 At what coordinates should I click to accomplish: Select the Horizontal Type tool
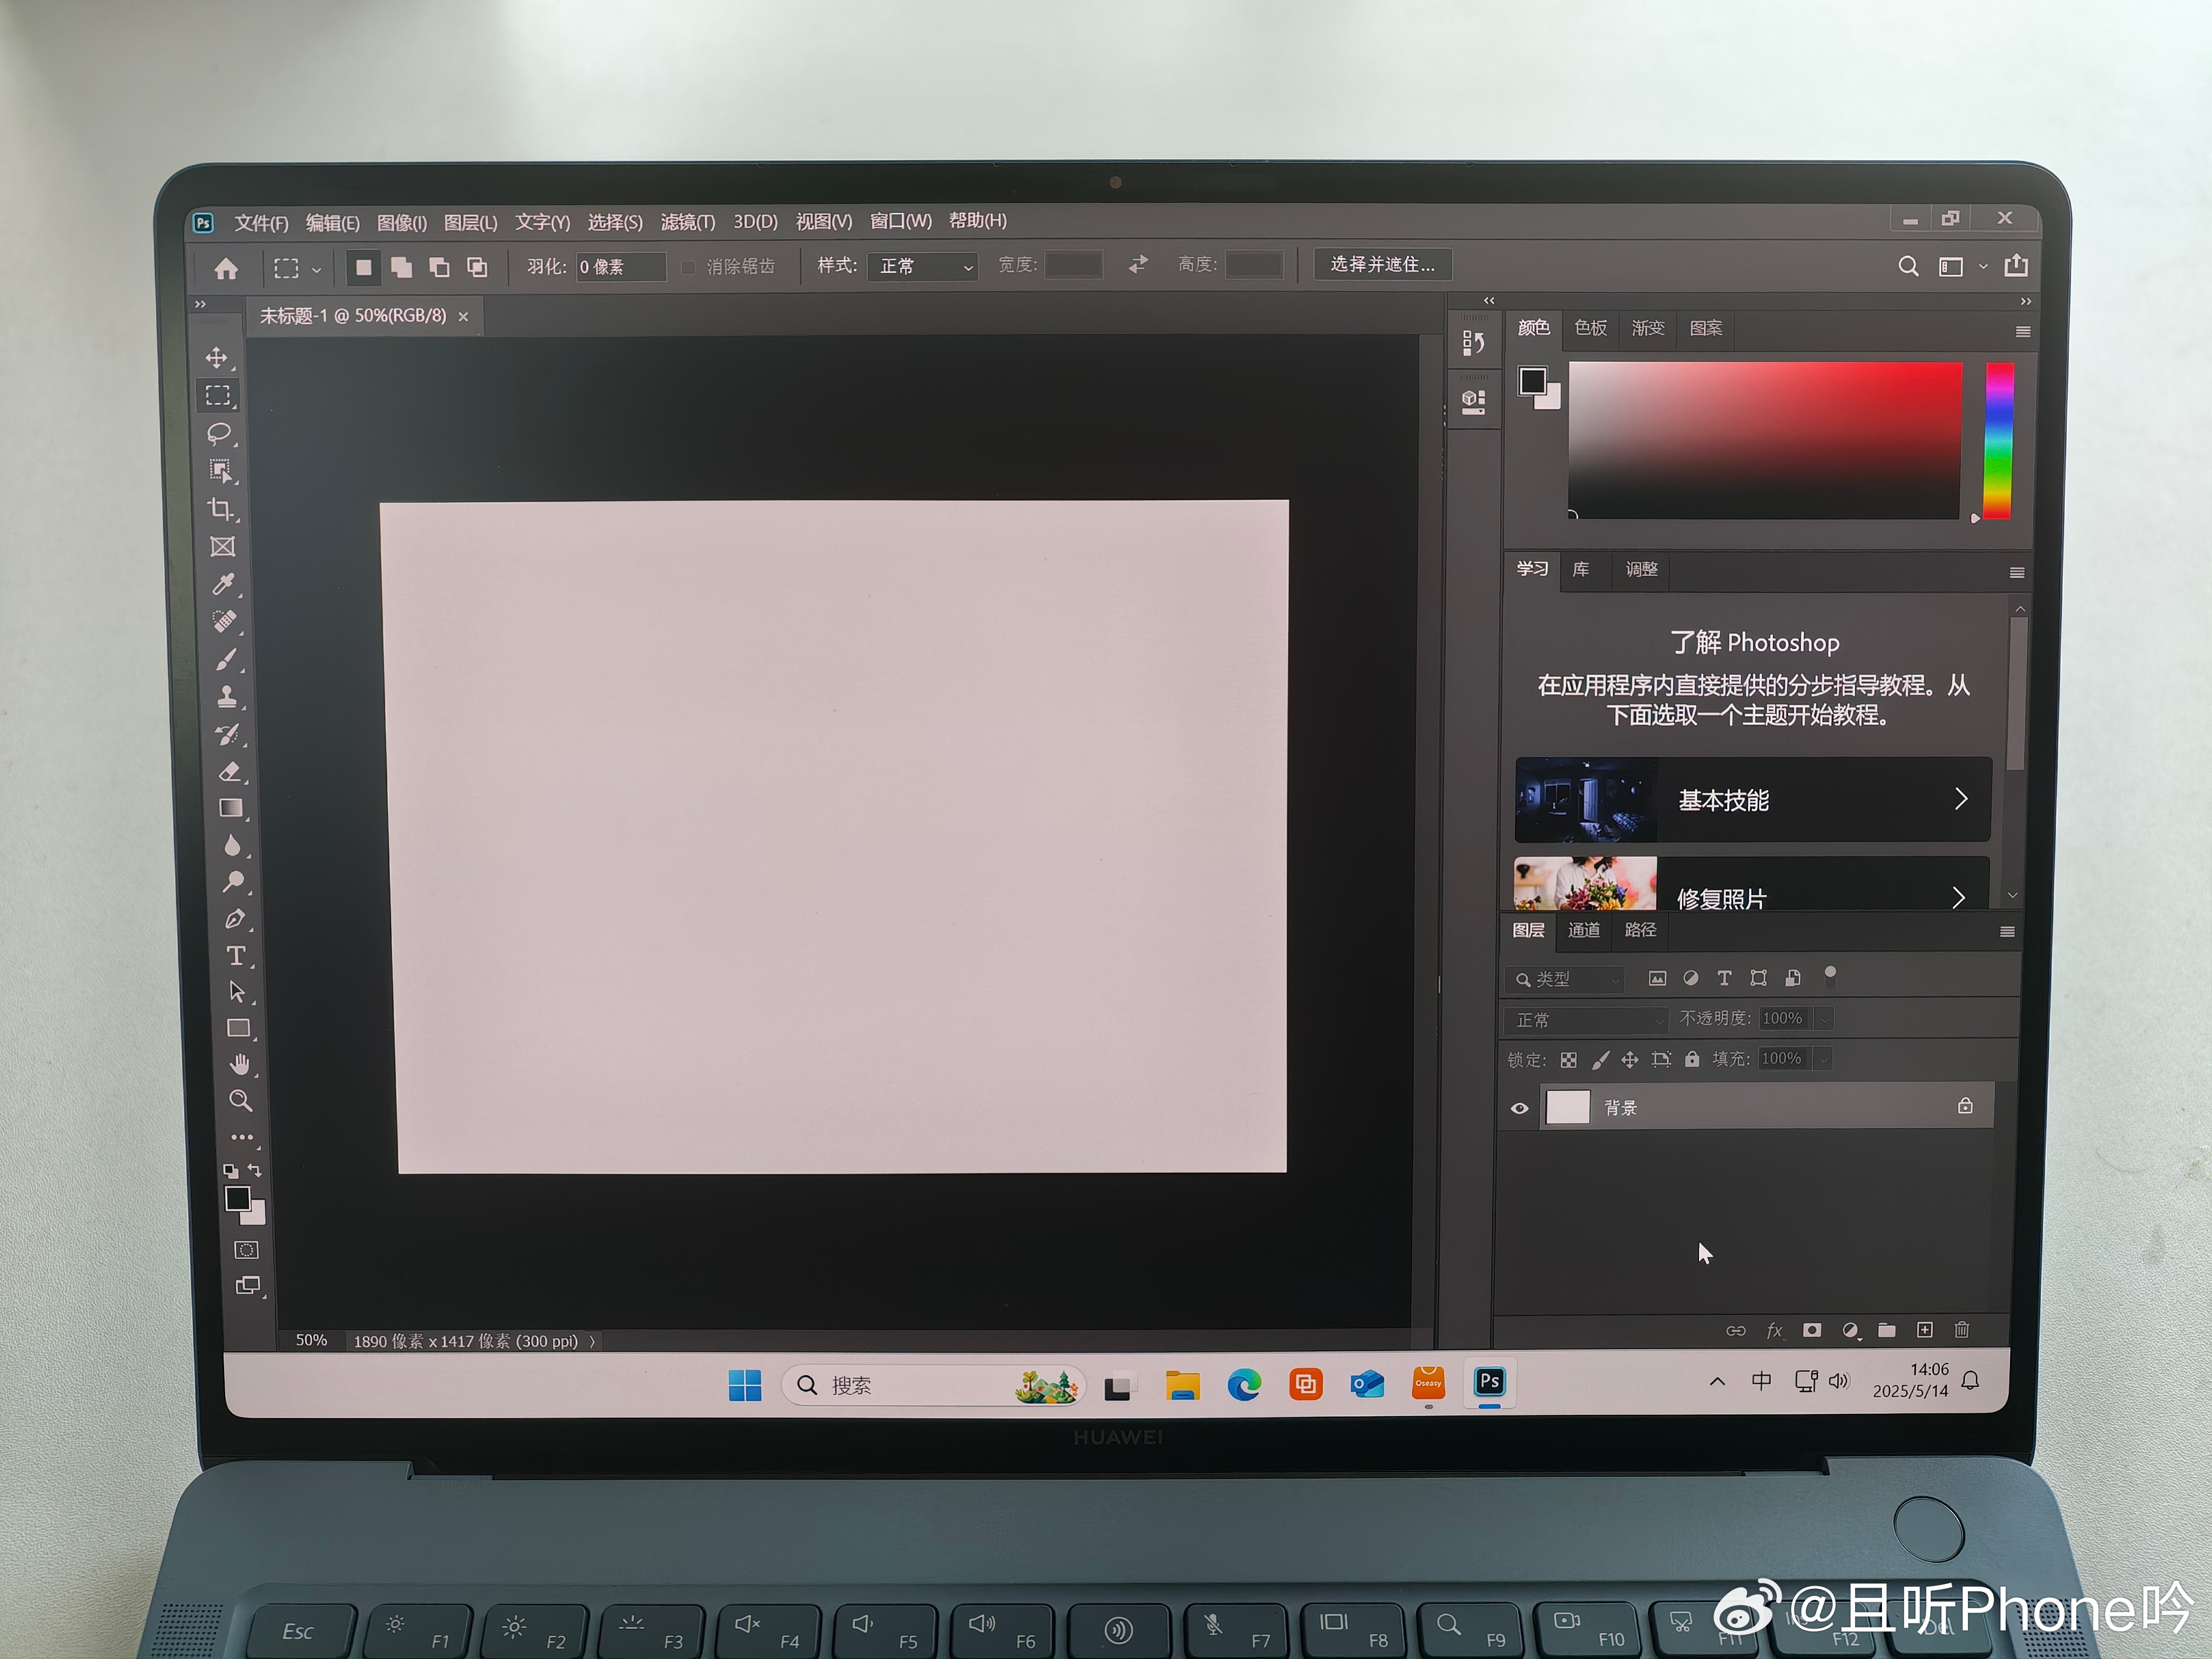click(x=236, y=955)
